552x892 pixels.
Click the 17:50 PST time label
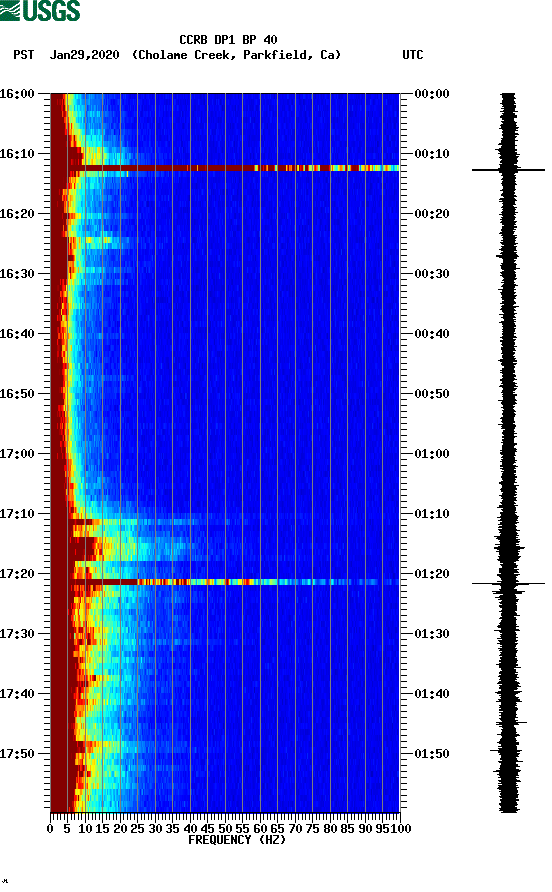(17, 754)
